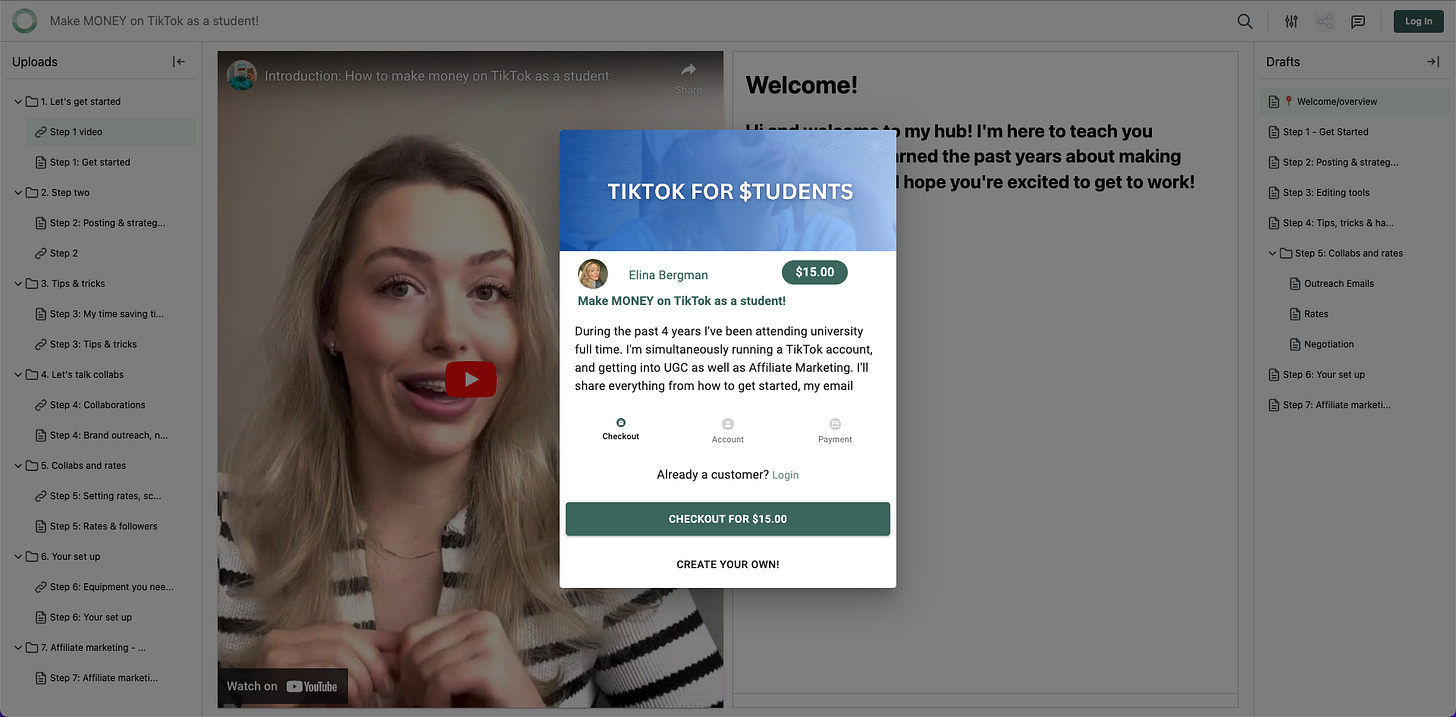Open 'Step 4: Brand outreach, n...' document

(112, 435)
